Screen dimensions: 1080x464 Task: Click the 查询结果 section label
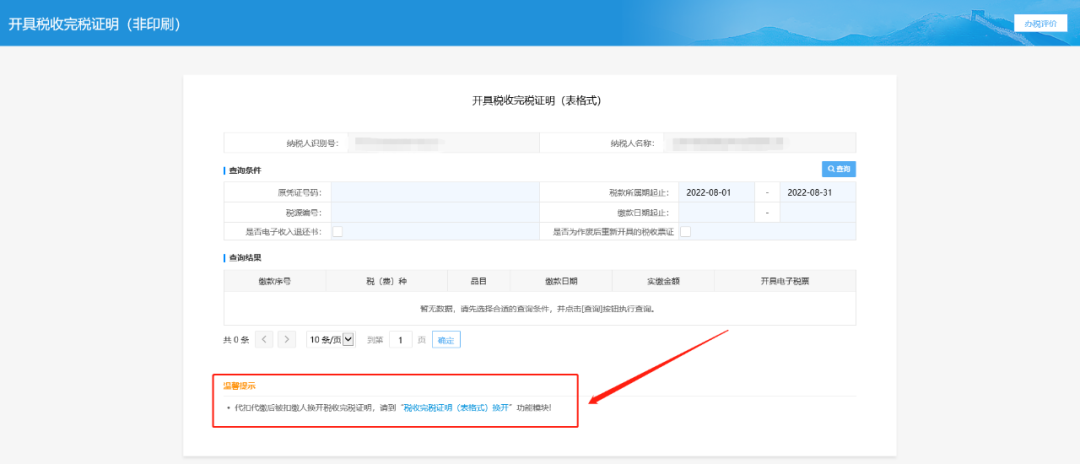(245, 257)
